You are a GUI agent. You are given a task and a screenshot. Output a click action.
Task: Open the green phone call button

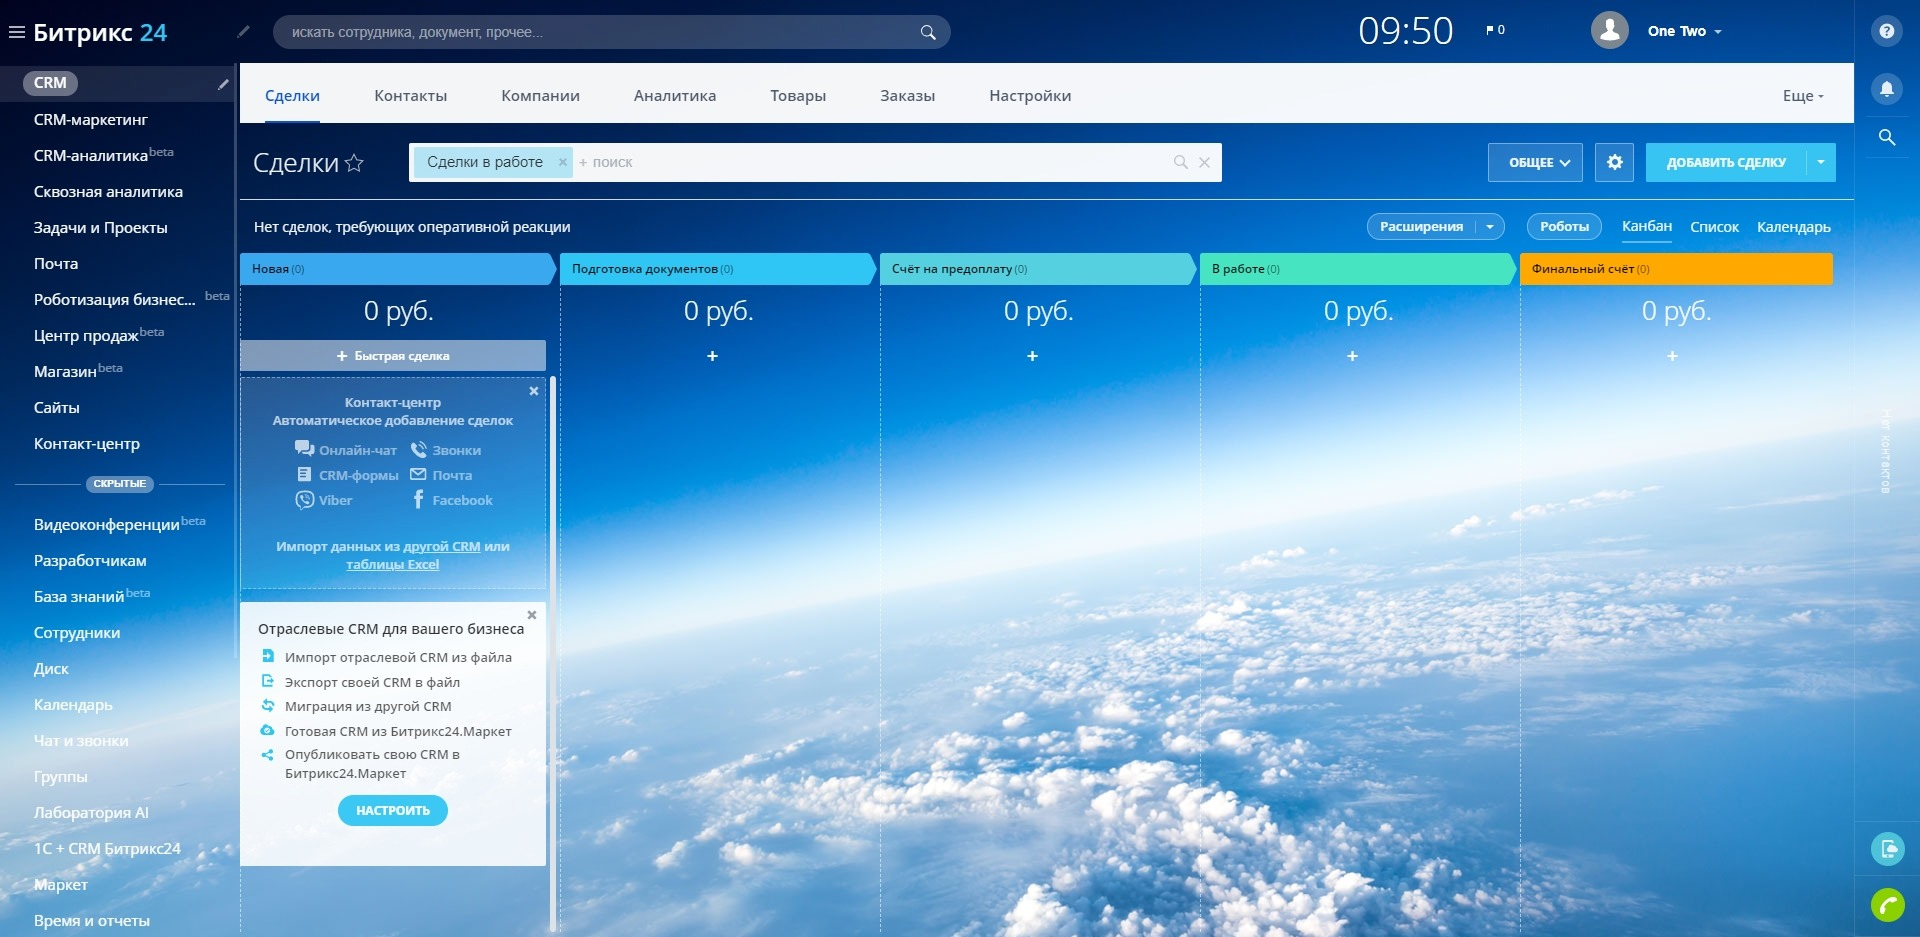click(x=1887, y=905)
